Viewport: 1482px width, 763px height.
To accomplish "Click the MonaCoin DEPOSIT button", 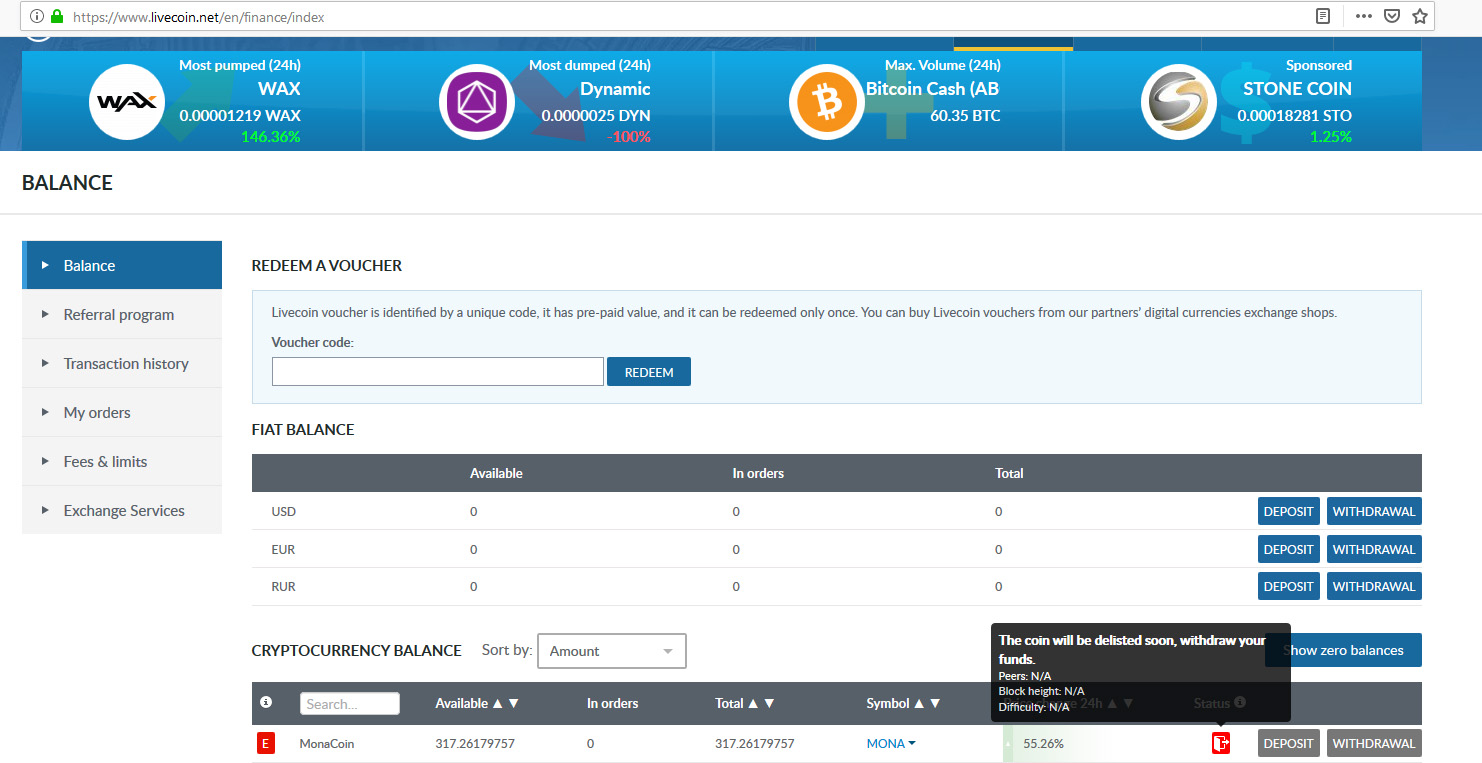I will coord(1288,743).
